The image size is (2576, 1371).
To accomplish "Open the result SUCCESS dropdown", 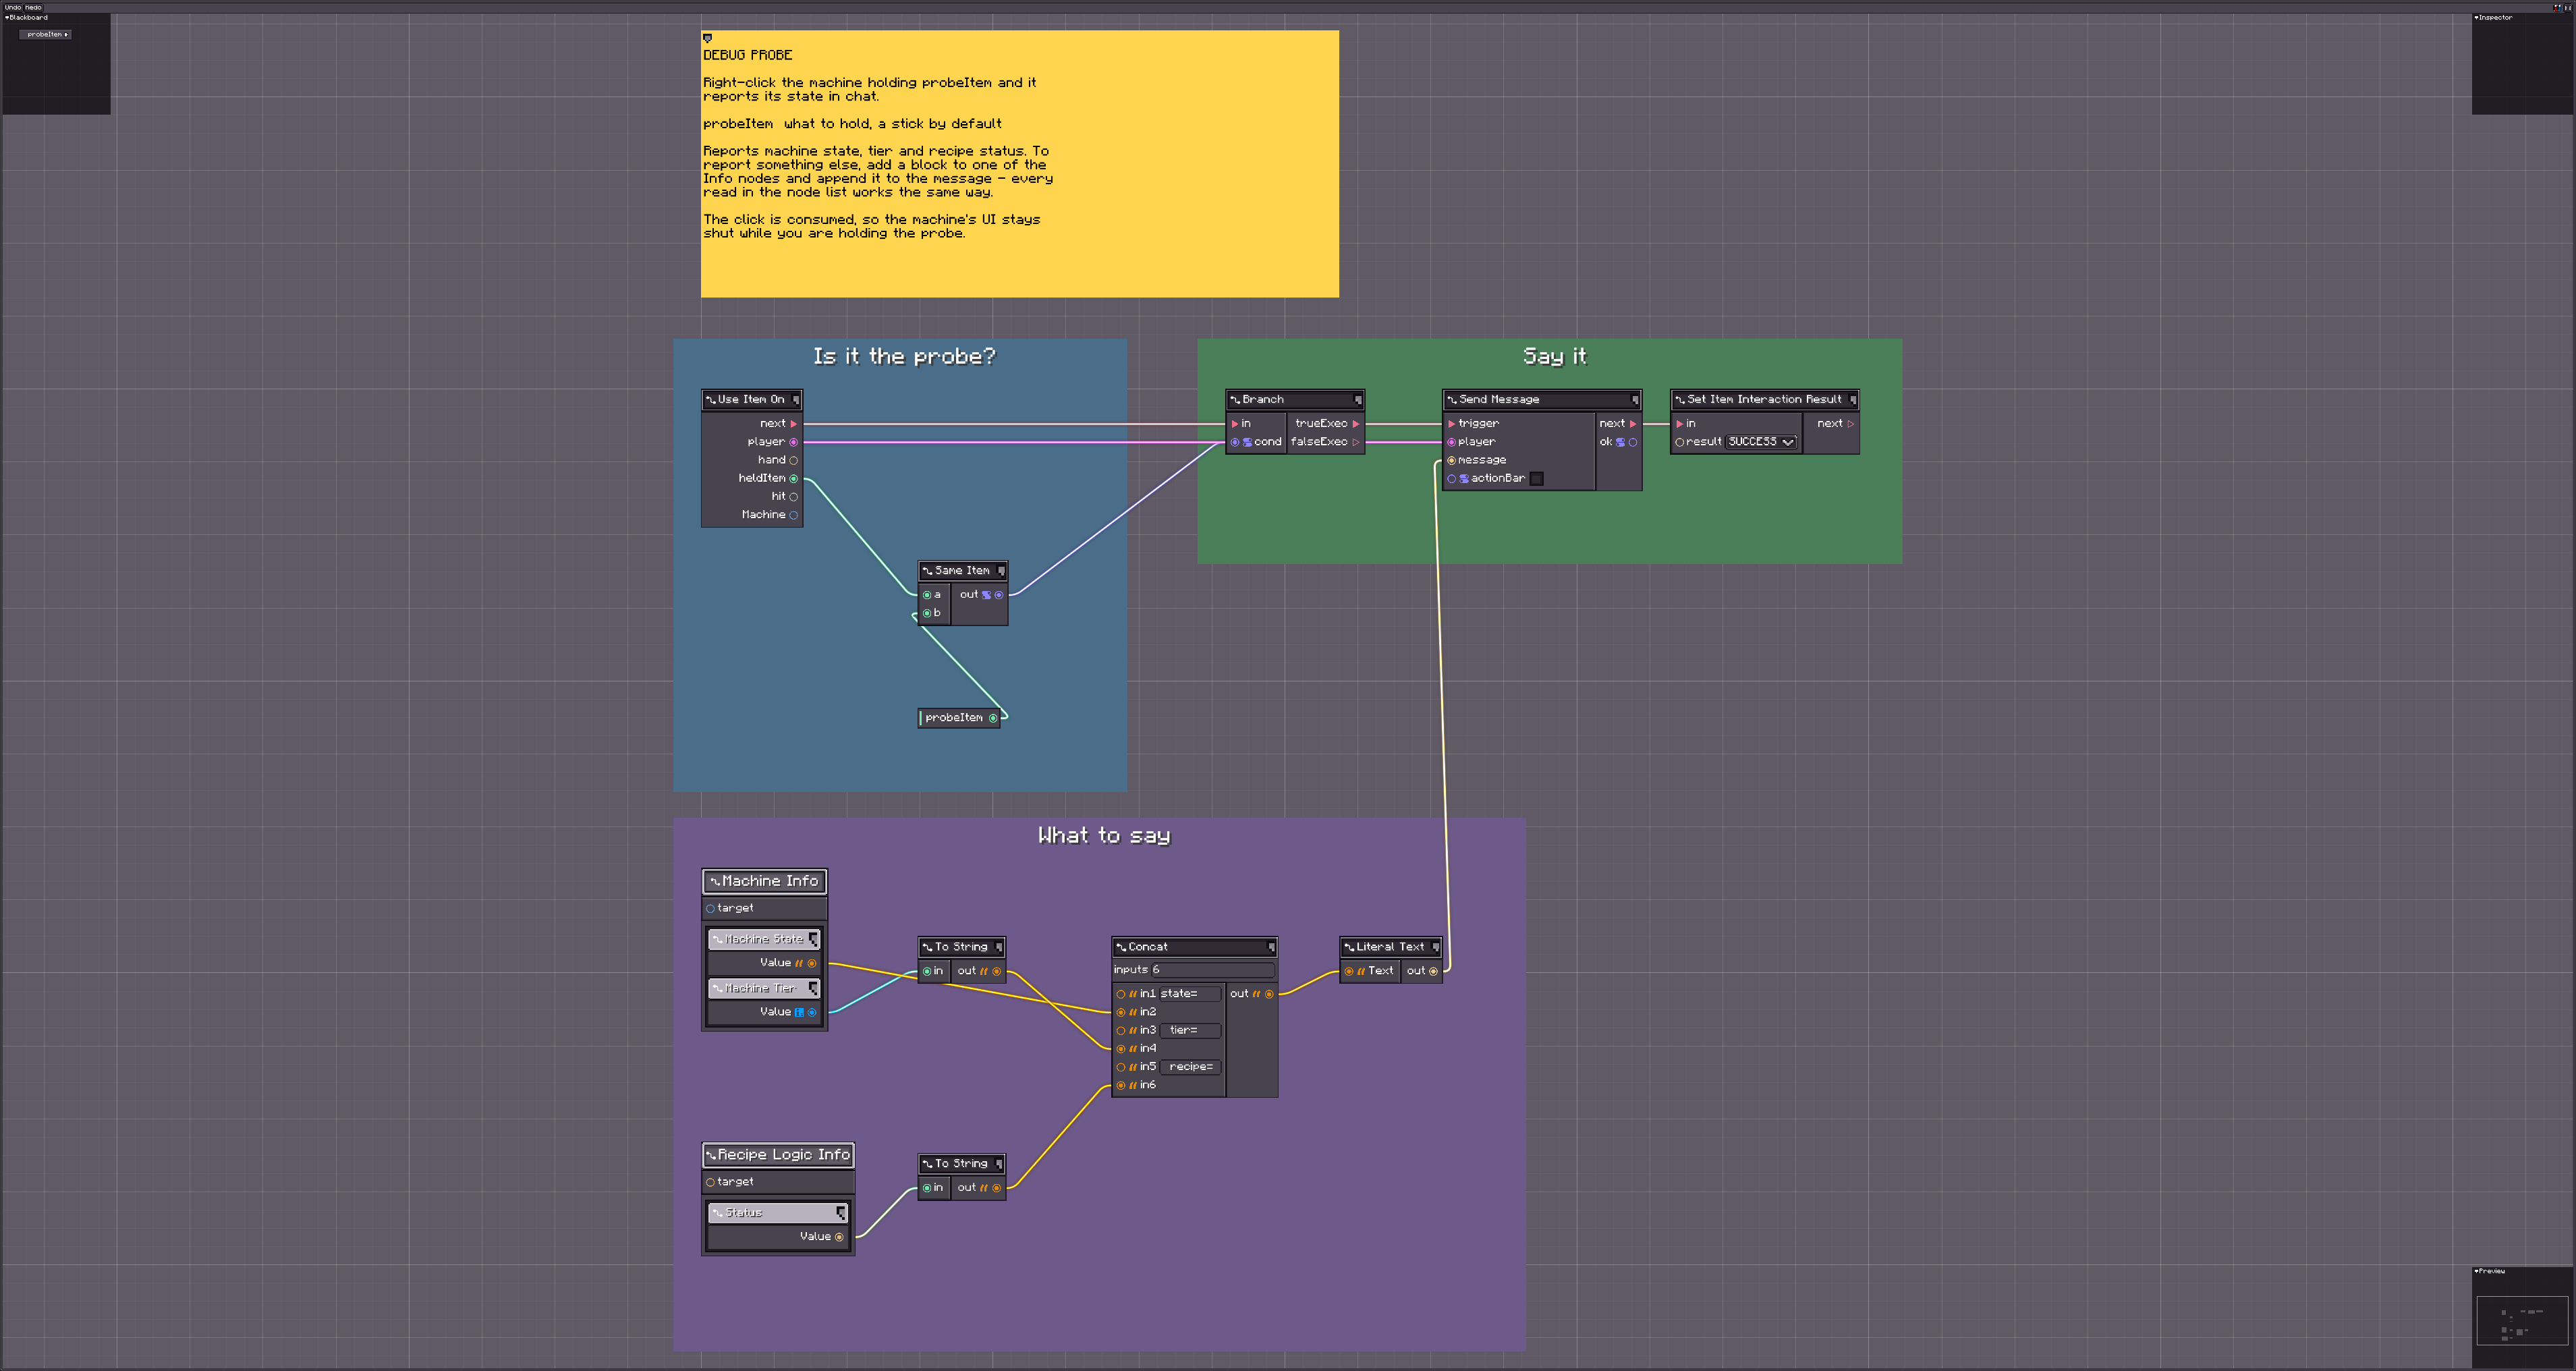I will pos(1762,442).
